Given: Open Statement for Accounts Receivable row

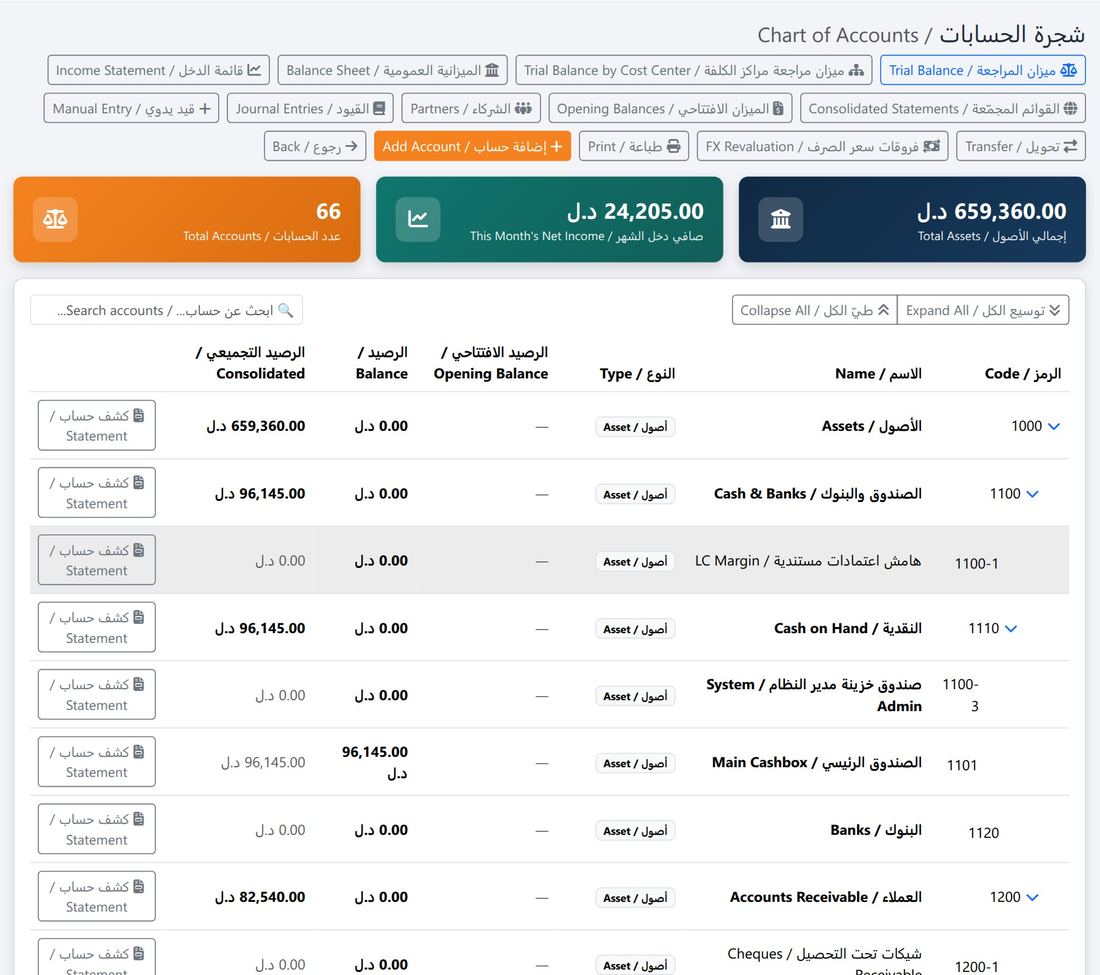Looking at the screenshot, I should pos(97,896).
